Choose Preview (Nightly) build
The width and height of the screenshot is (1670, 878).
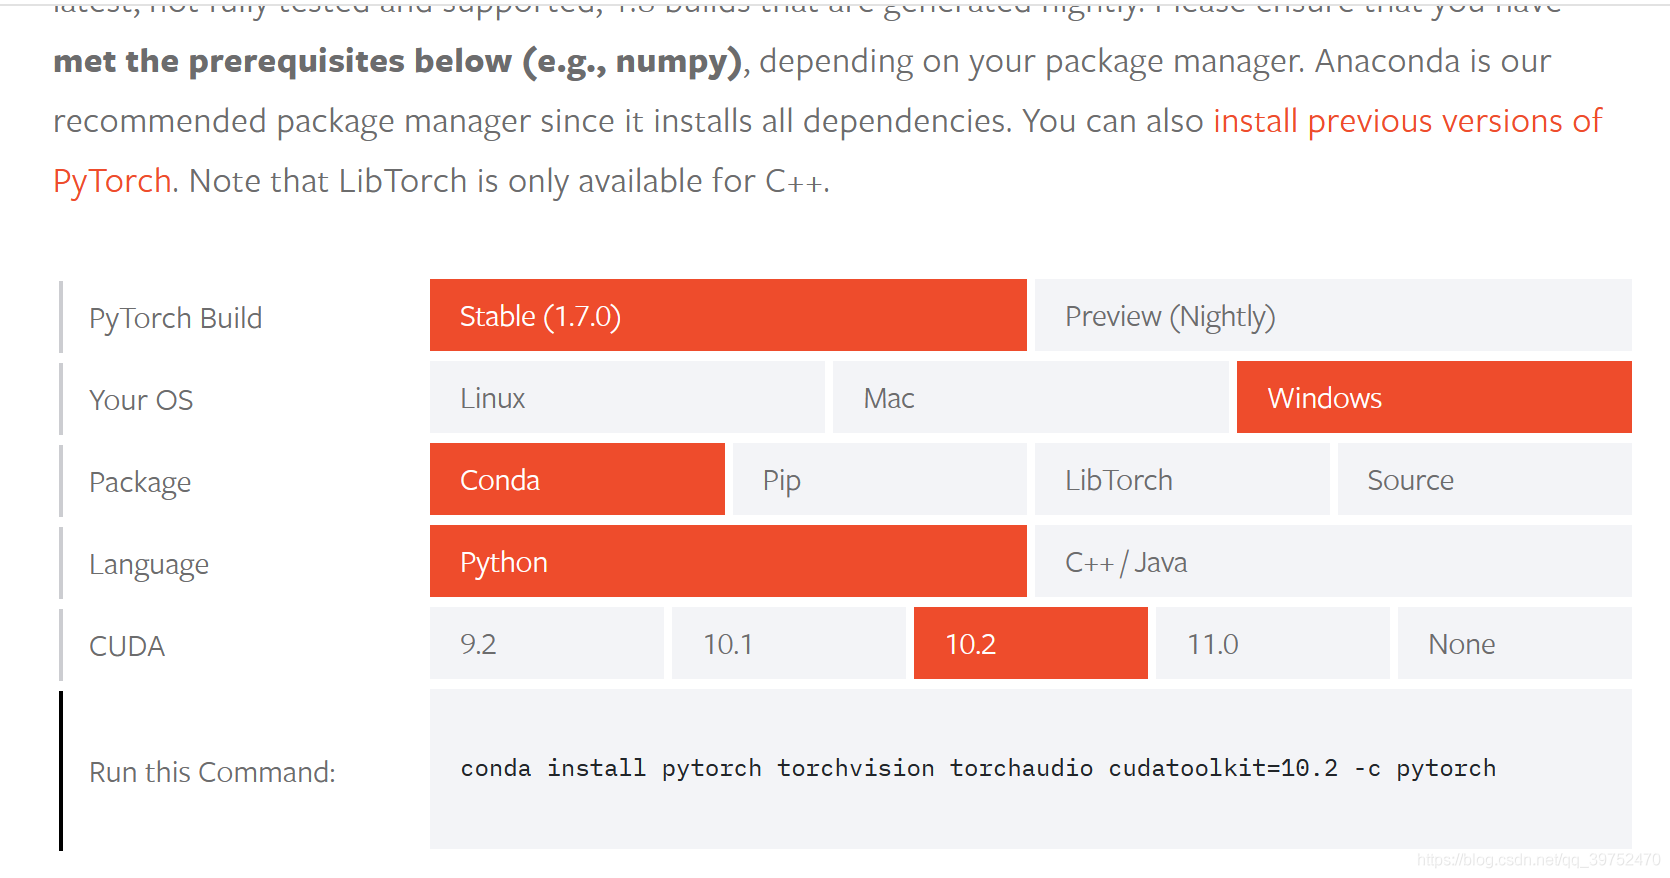point(1333,315)
